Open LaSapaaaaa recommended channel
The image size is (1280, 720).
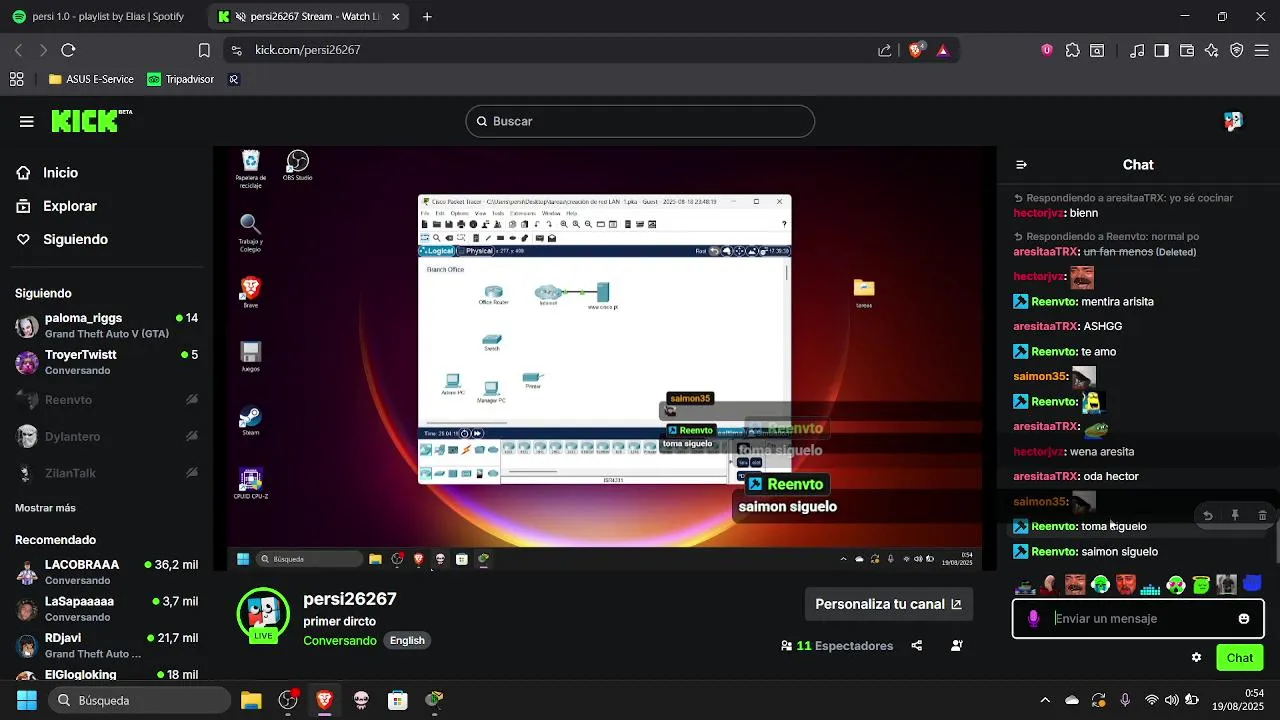click(106, 609)
